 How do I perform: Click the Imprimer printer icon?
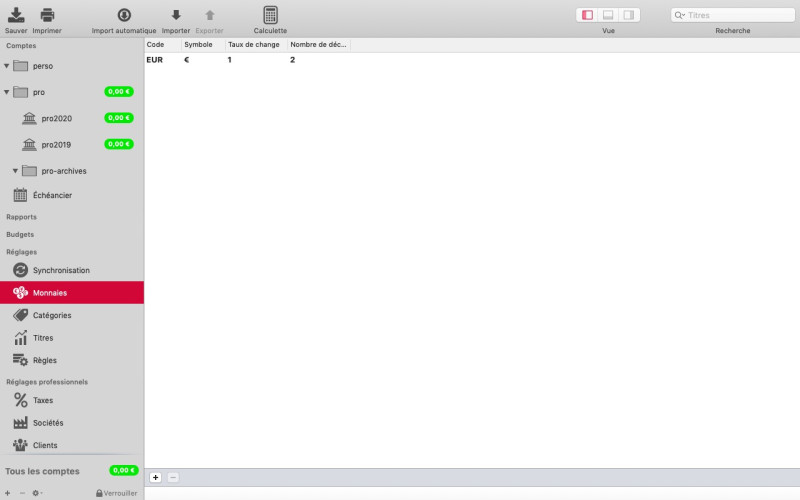(x=47, y=15)
